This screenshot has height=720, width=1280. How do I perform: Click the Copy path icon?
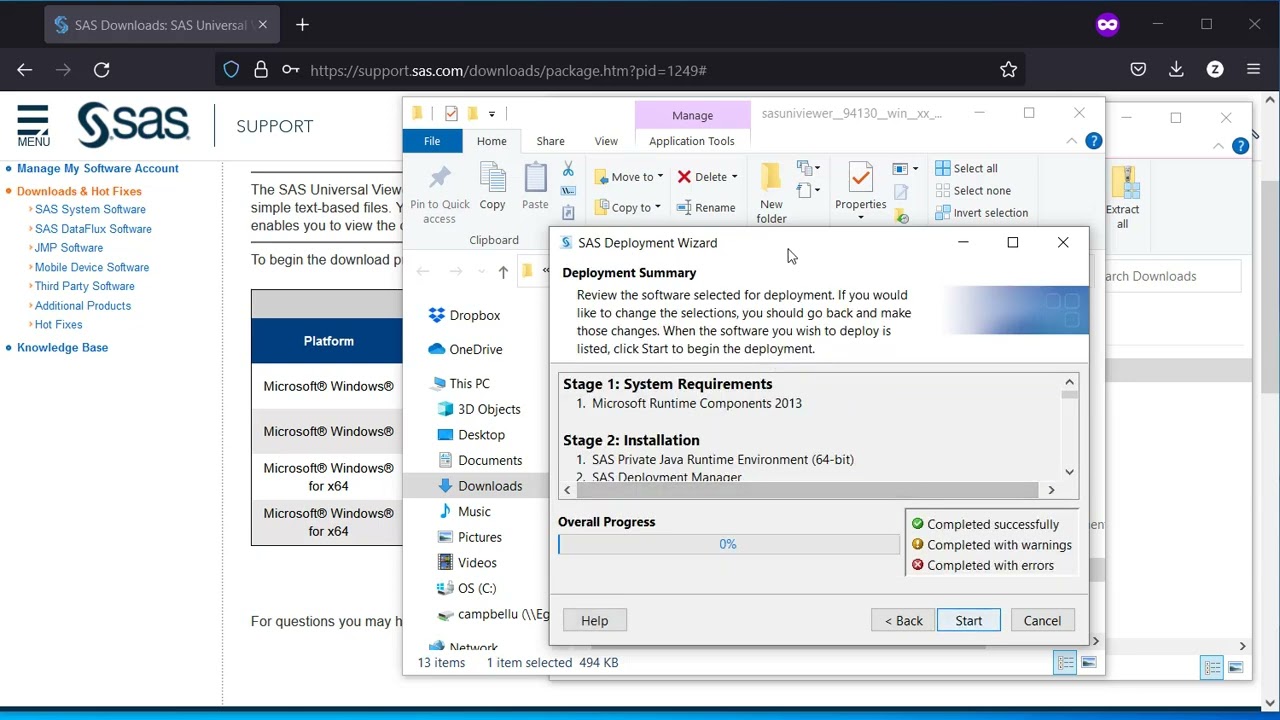pyautogui.click(x=568, y=190)
